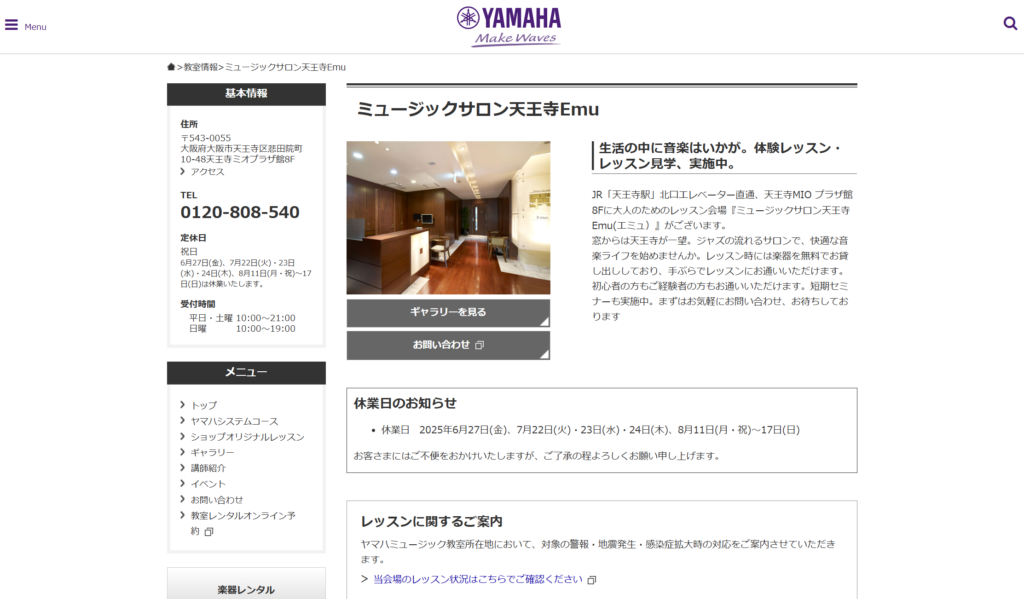Click the 休業日のお知らせ heading
The width and height of the screenshot is (1024, 599).
tap(405, 404)
